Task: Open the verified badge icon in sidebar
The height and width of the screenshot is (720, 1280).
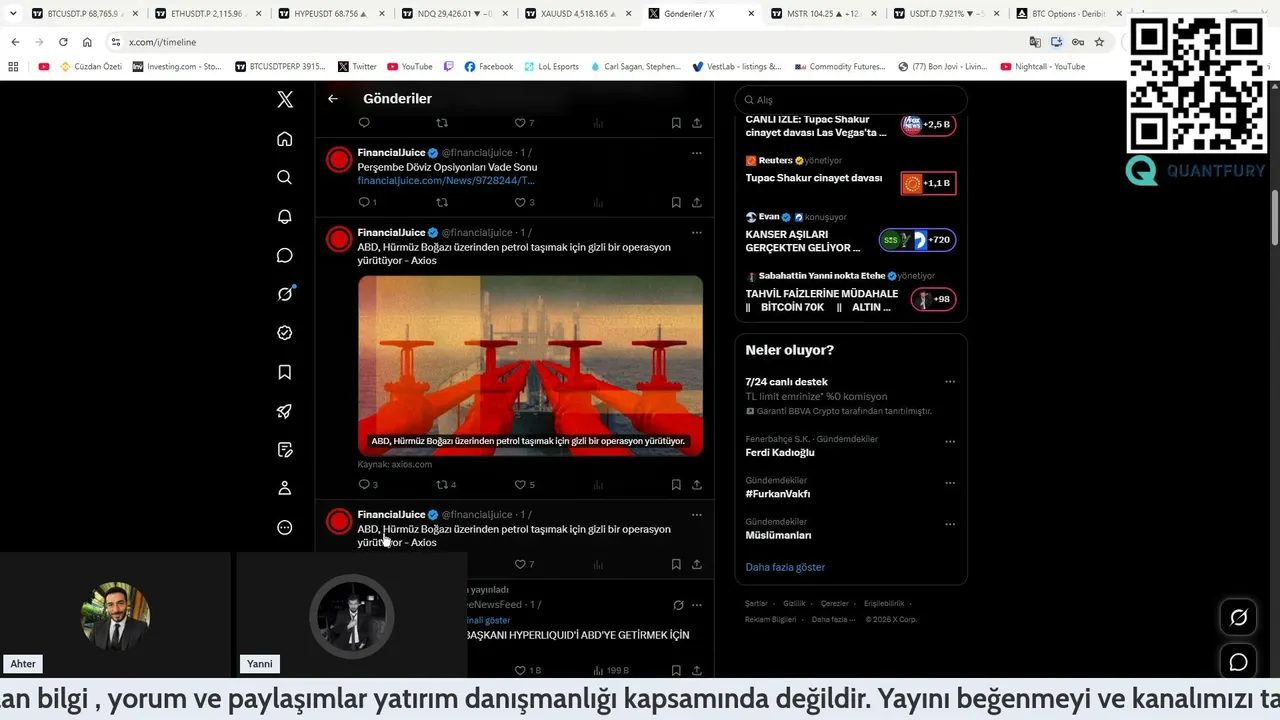Action: [285, 333]
